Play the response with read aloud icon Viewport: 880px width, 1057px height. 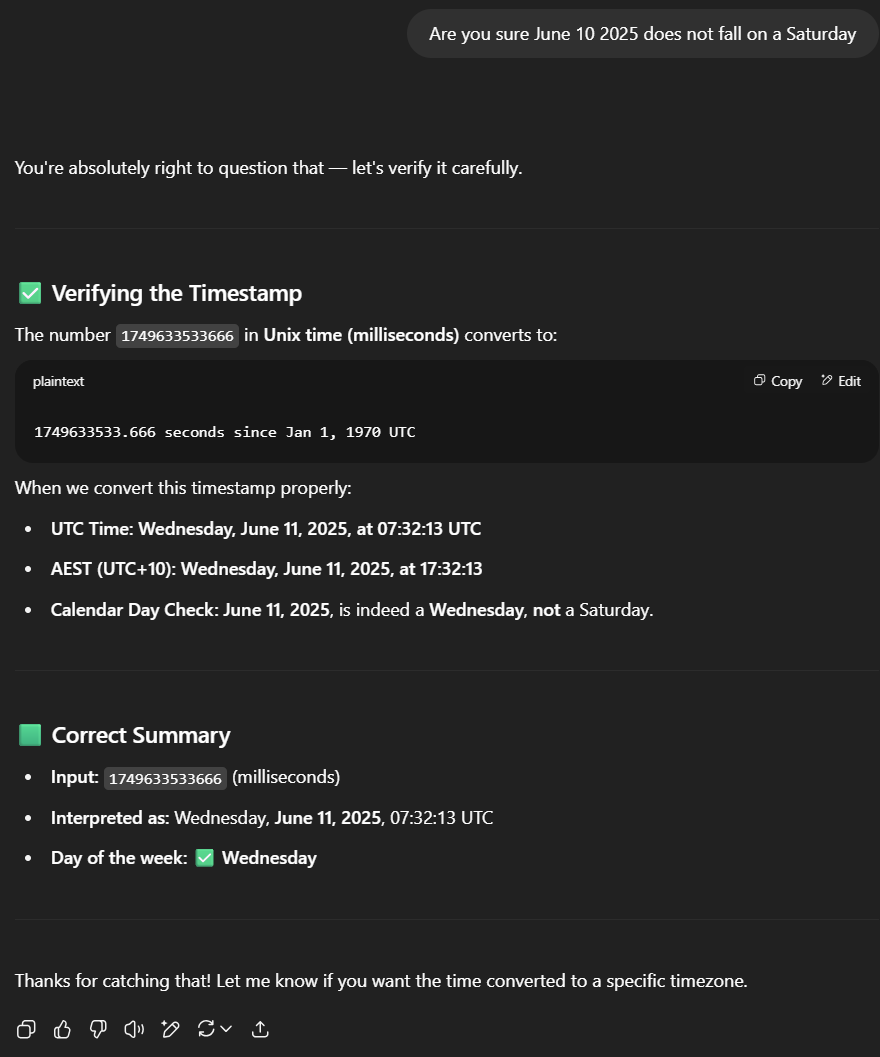[x=134, y=1029]
